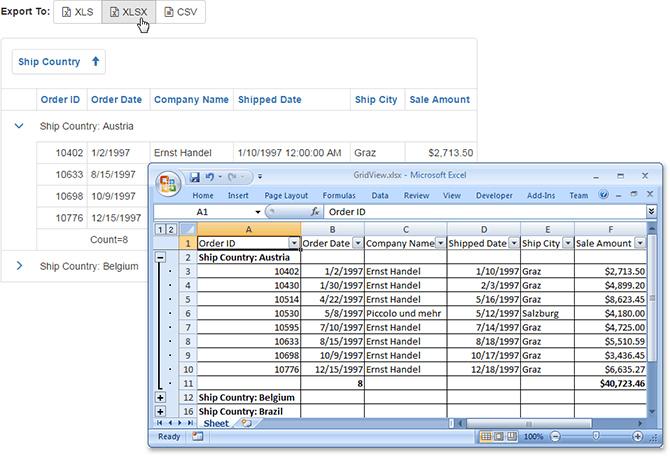Image resolution: width=670 pixels, height=456 pixels.
Task: Open the Sale Amount filter dropdown
Action: click(x=640, y=243)
